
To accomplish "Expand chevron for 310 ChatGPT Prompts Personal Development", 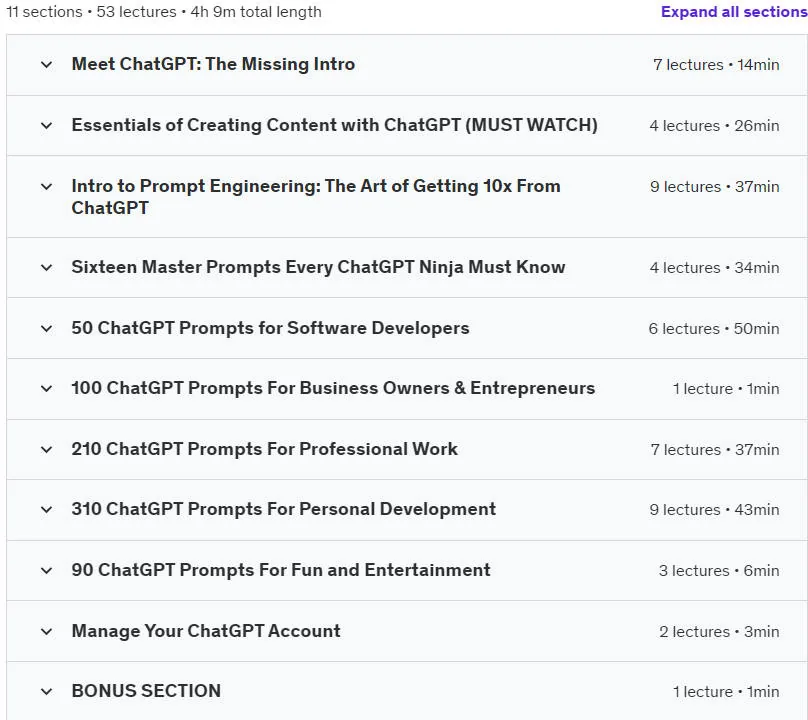I will [x=46, y=509].
